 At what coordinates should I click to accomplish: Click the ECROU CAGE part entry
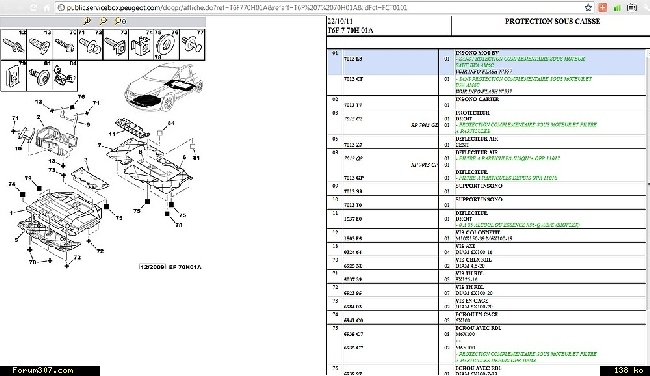pos(487,317)
